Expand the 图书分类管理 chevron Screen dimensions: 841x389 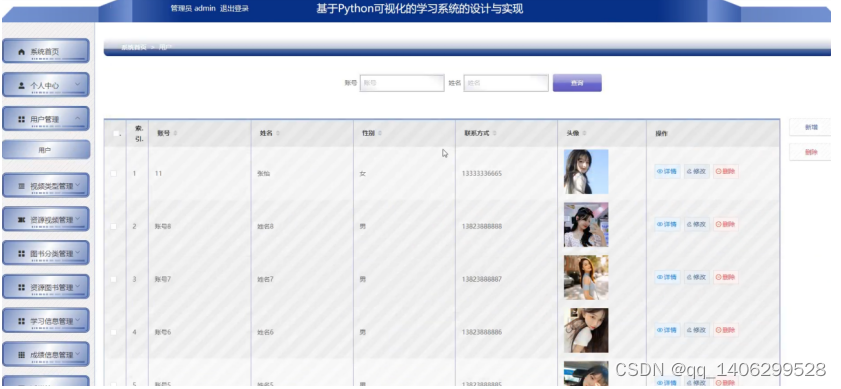(x=78, y=252)
